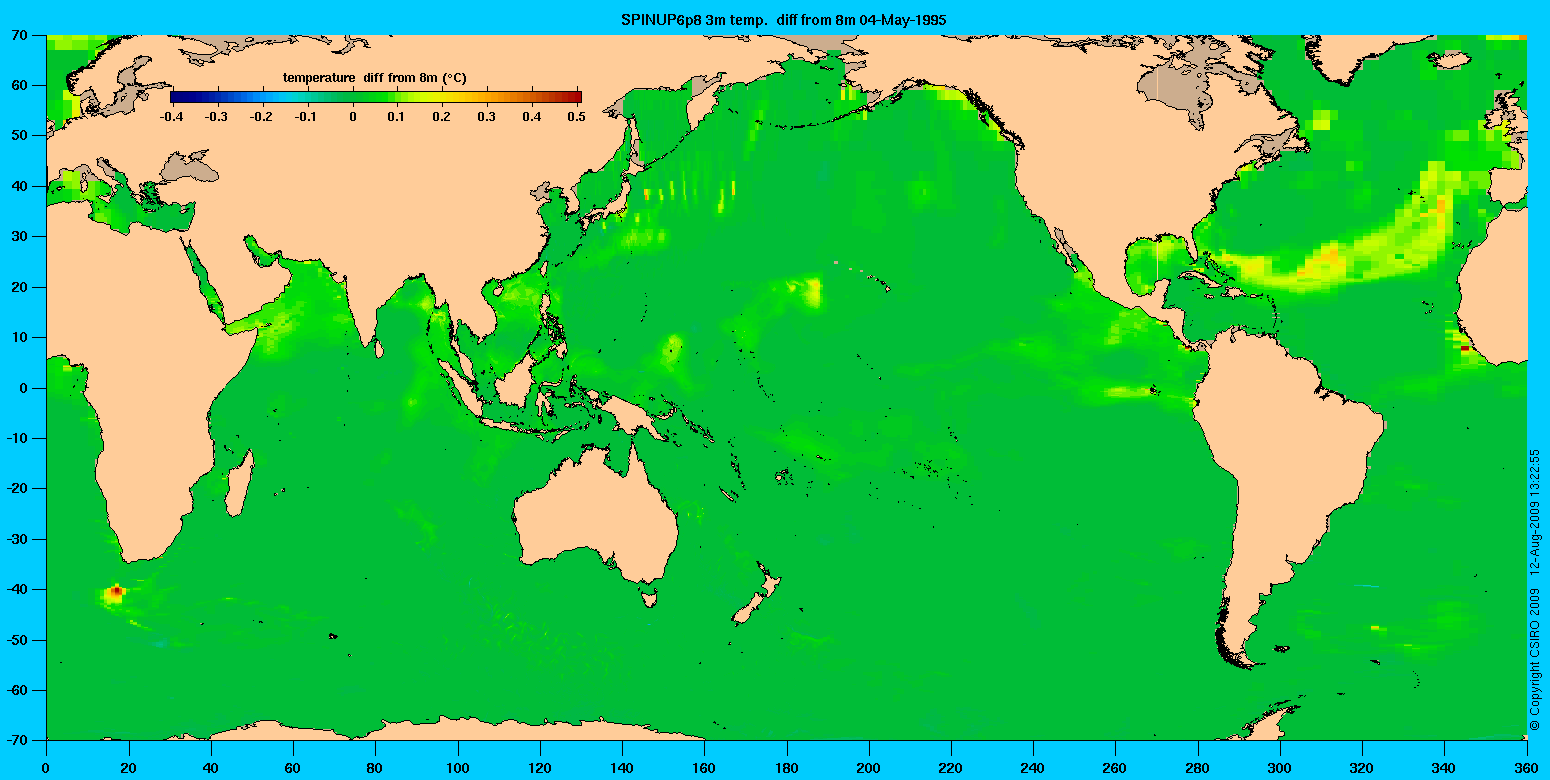Click the '-0.2' tick label on the colorbar
The height and width of the screenshot is (780, 1550).
click(x=262, y=117)
